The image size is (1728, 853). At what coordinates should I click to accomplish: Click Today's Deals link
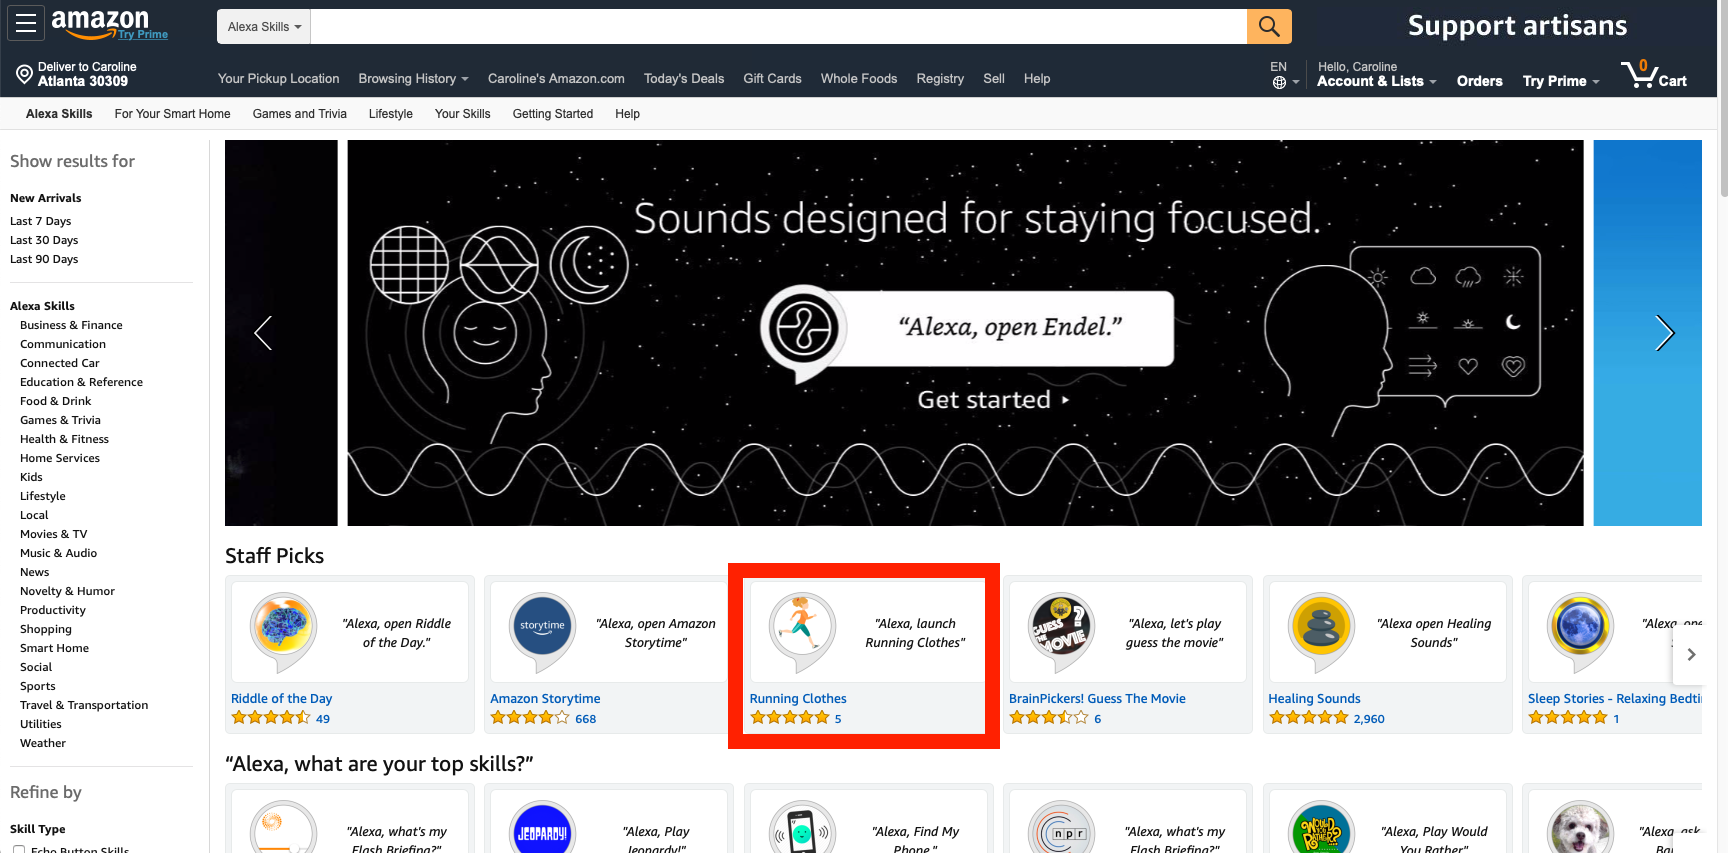(684, 79)
